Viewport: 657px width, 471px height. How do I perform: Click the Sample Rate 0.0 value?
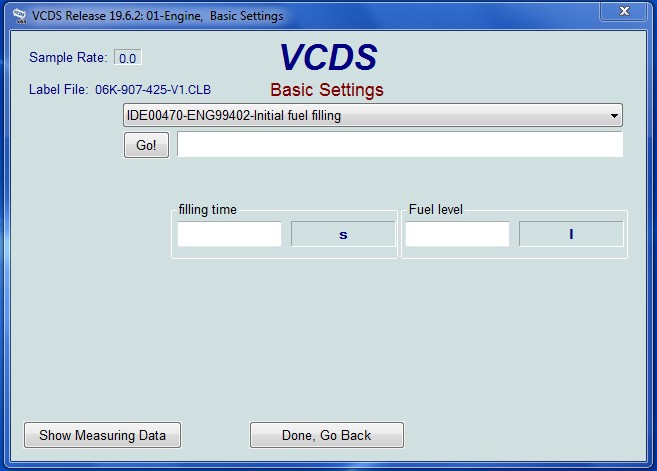click(127, 58)
